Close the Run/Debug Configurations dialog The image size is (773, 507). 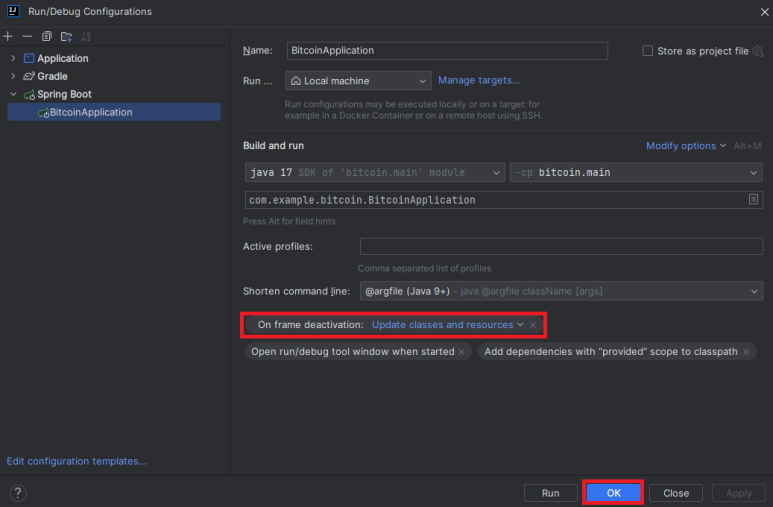point(764,12)
